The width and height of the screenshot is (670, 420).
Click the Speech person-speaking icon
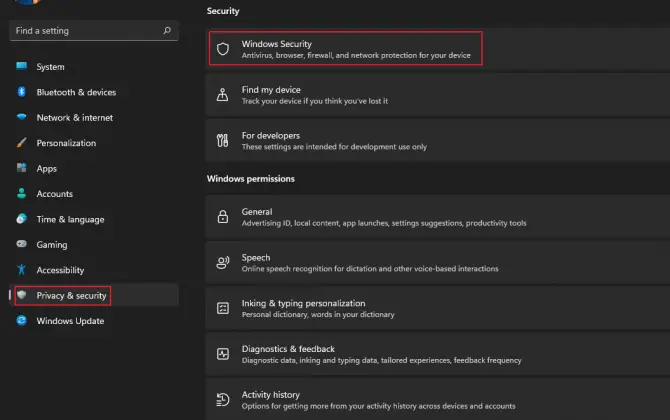[x=223, y=262]
